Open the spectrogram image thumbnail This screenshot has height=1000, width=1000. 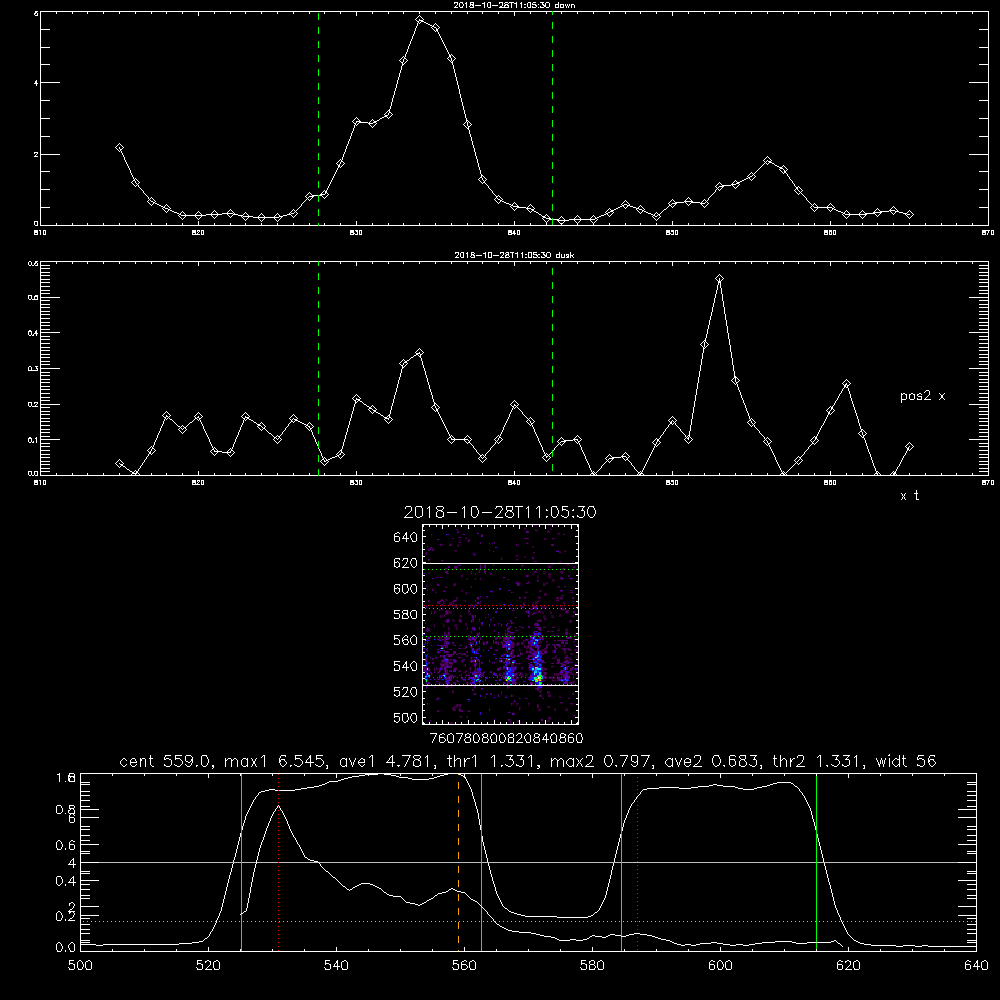(500, 624)
